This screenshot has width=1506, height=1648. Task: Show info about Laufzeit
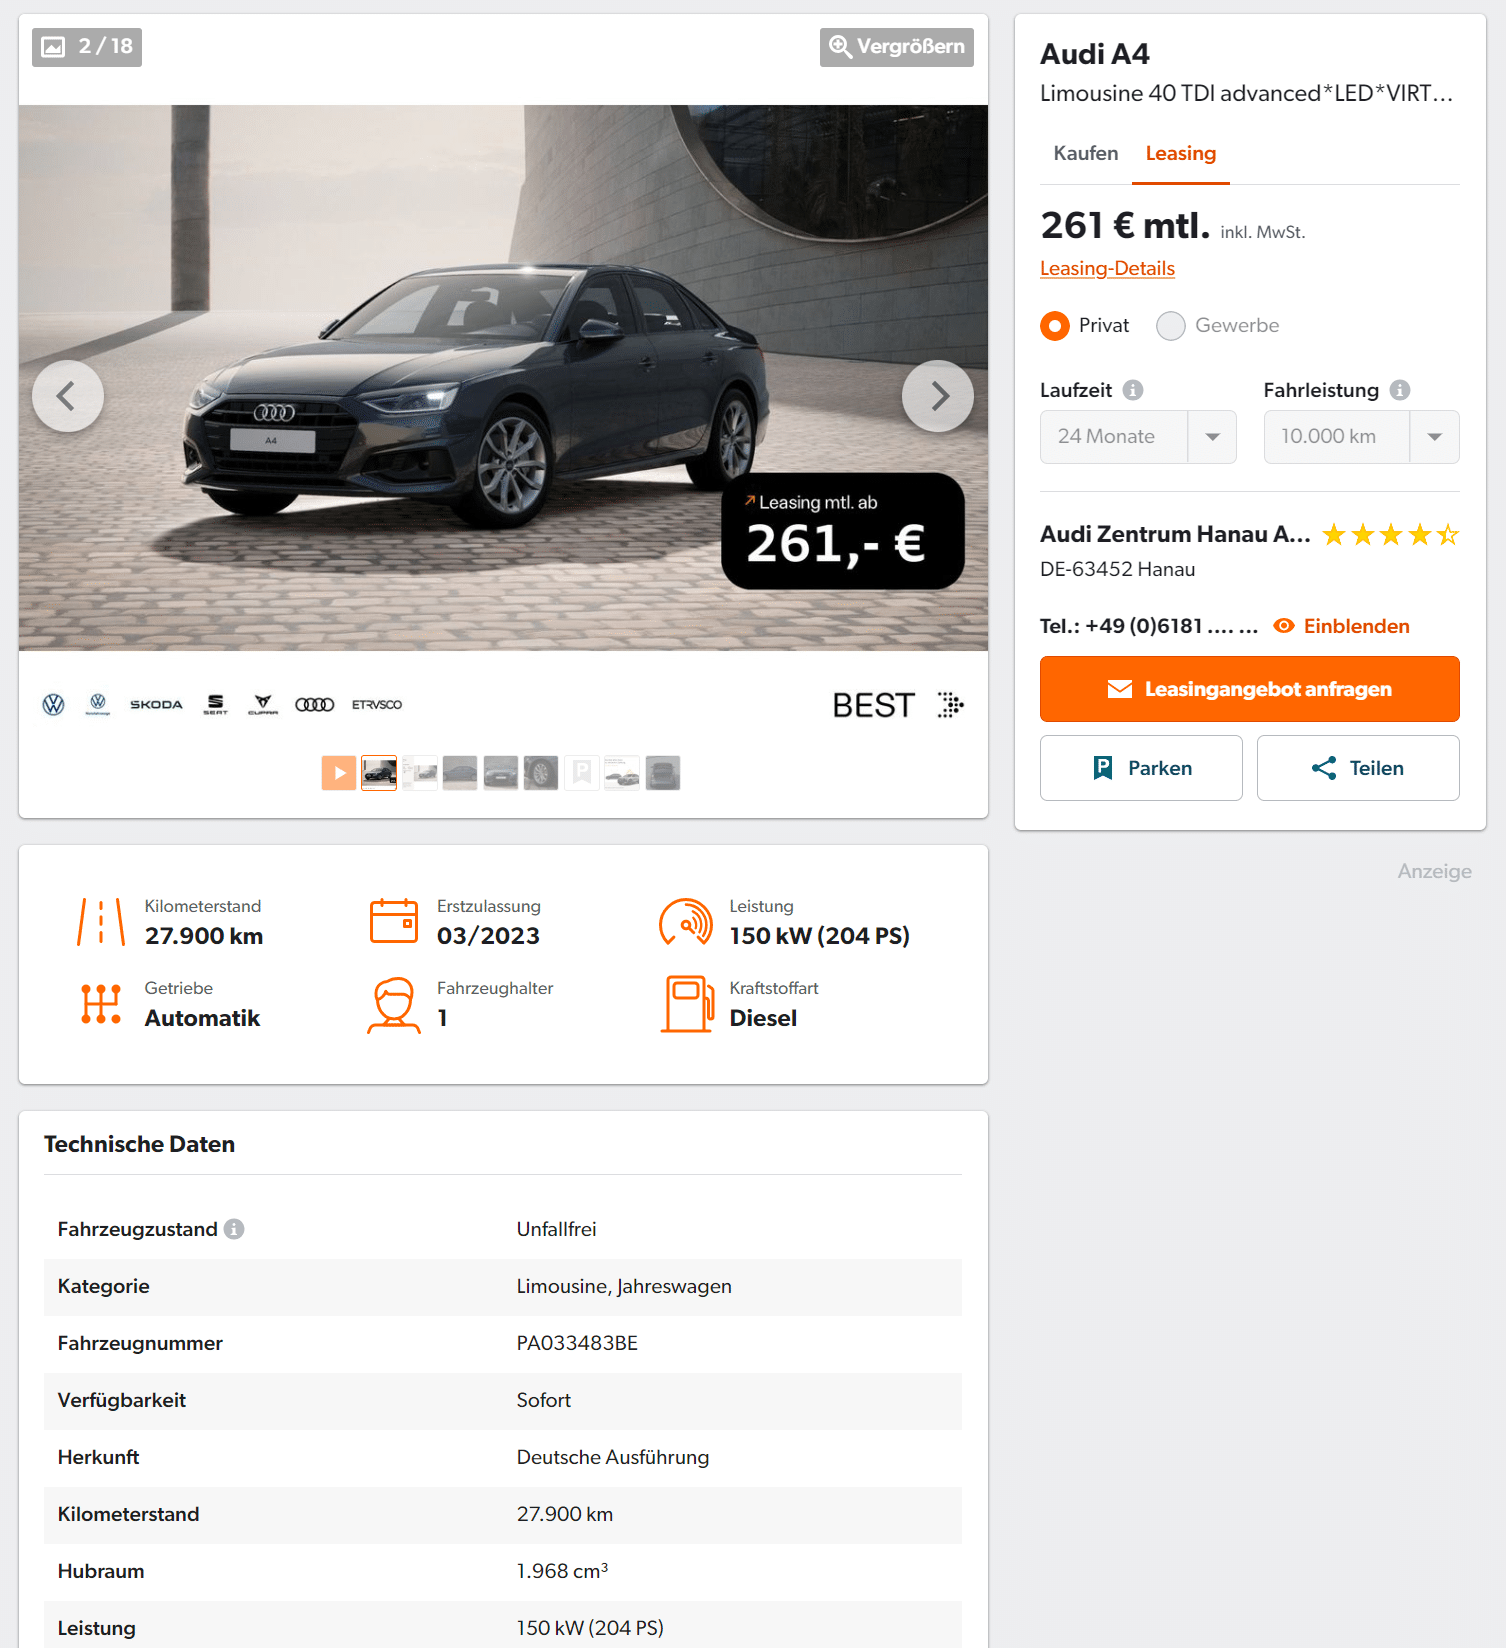[x=1133, y=390]
